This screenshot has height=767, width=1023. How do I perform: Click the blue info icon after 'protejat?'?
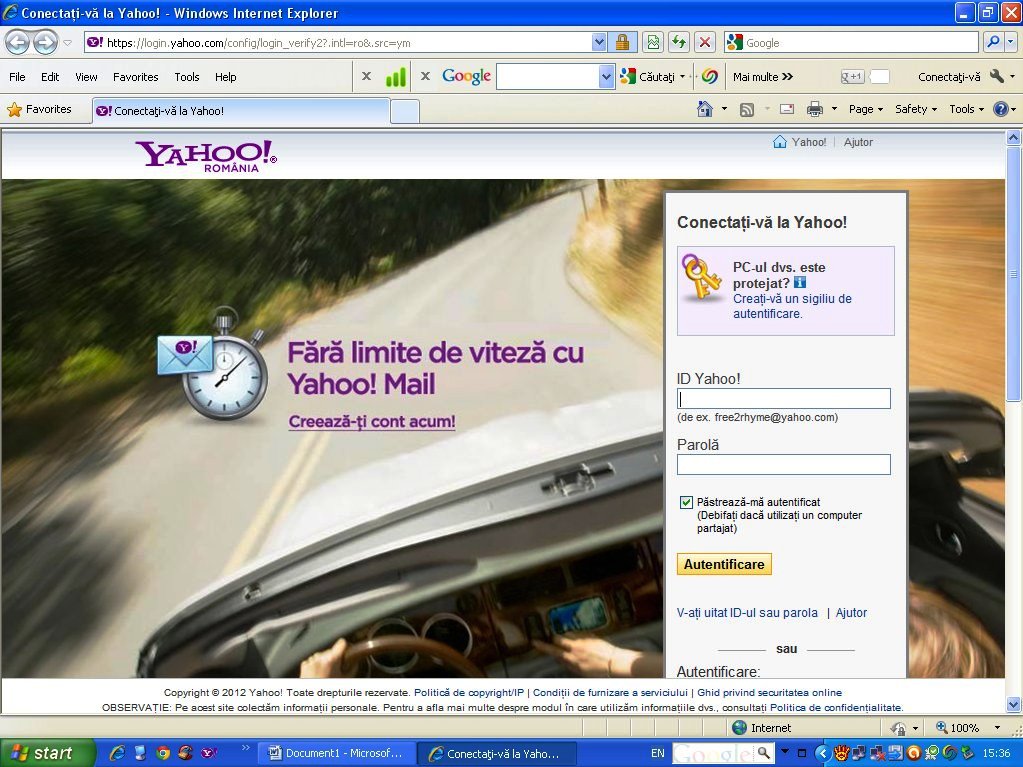tap(800, 282)
